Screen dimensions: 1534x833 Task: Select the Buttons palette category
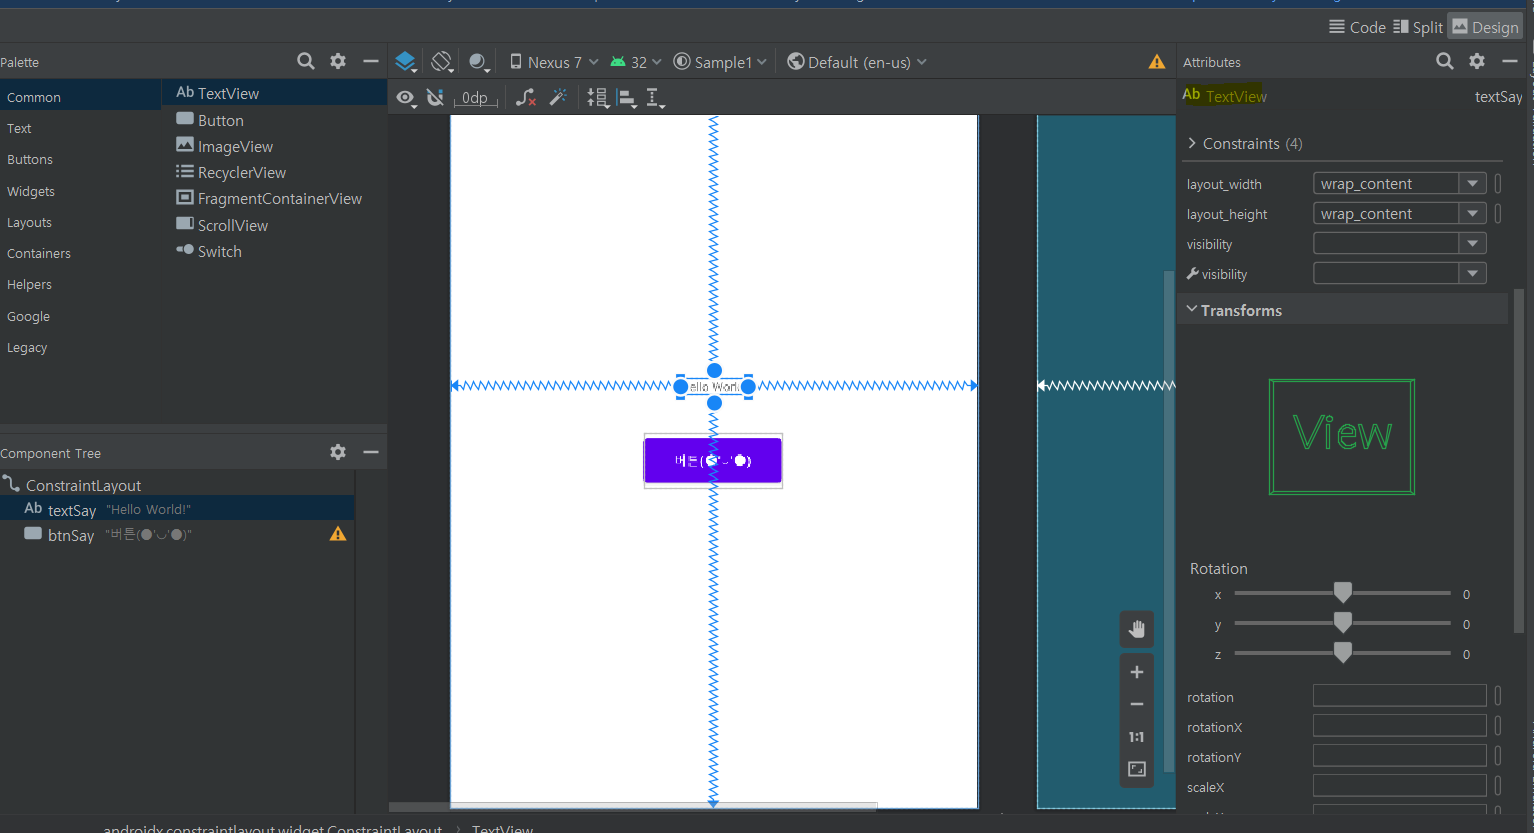click(80, 159)
